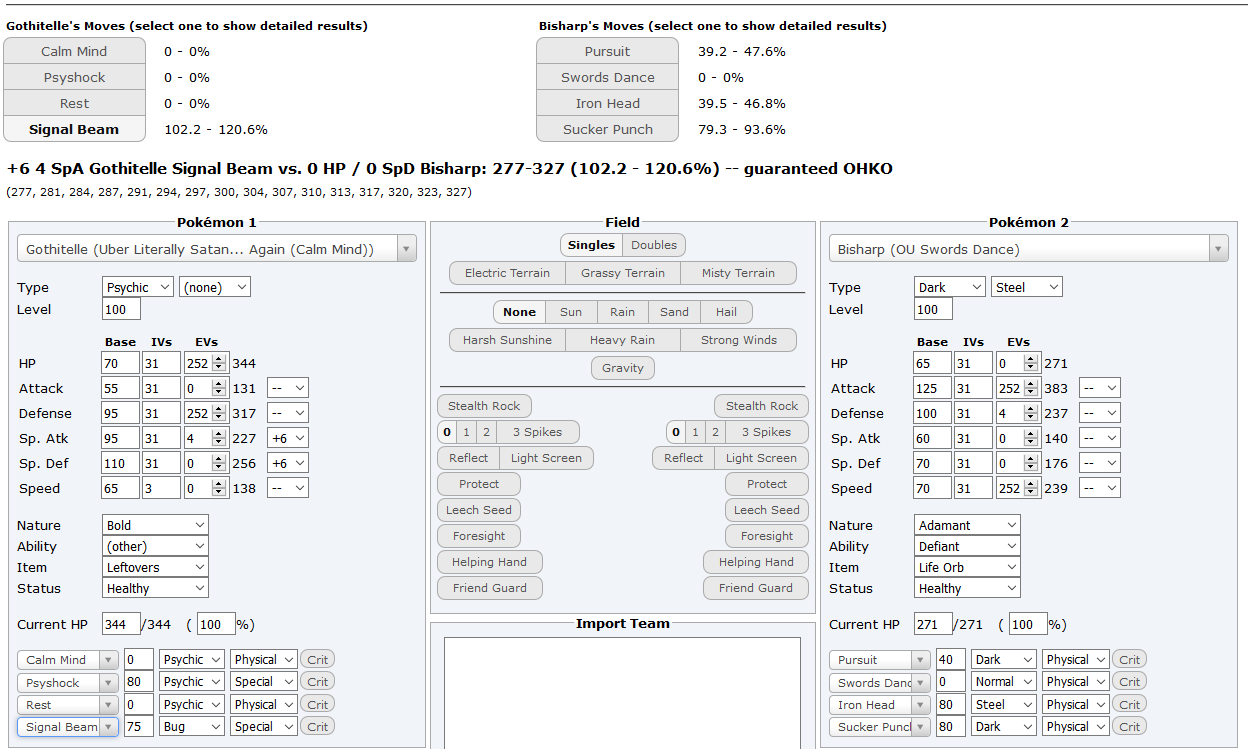Click Signal Beam base power field
1248x749 pixels.
138,727
